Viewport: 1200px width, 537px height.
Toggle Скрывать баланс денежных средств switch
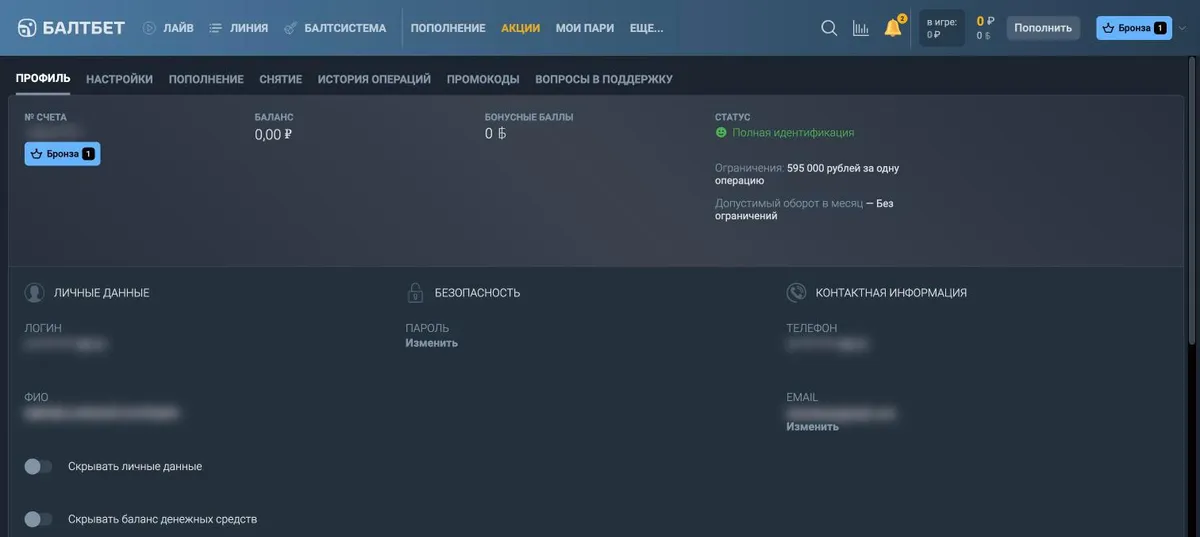[x=38, y=519]
